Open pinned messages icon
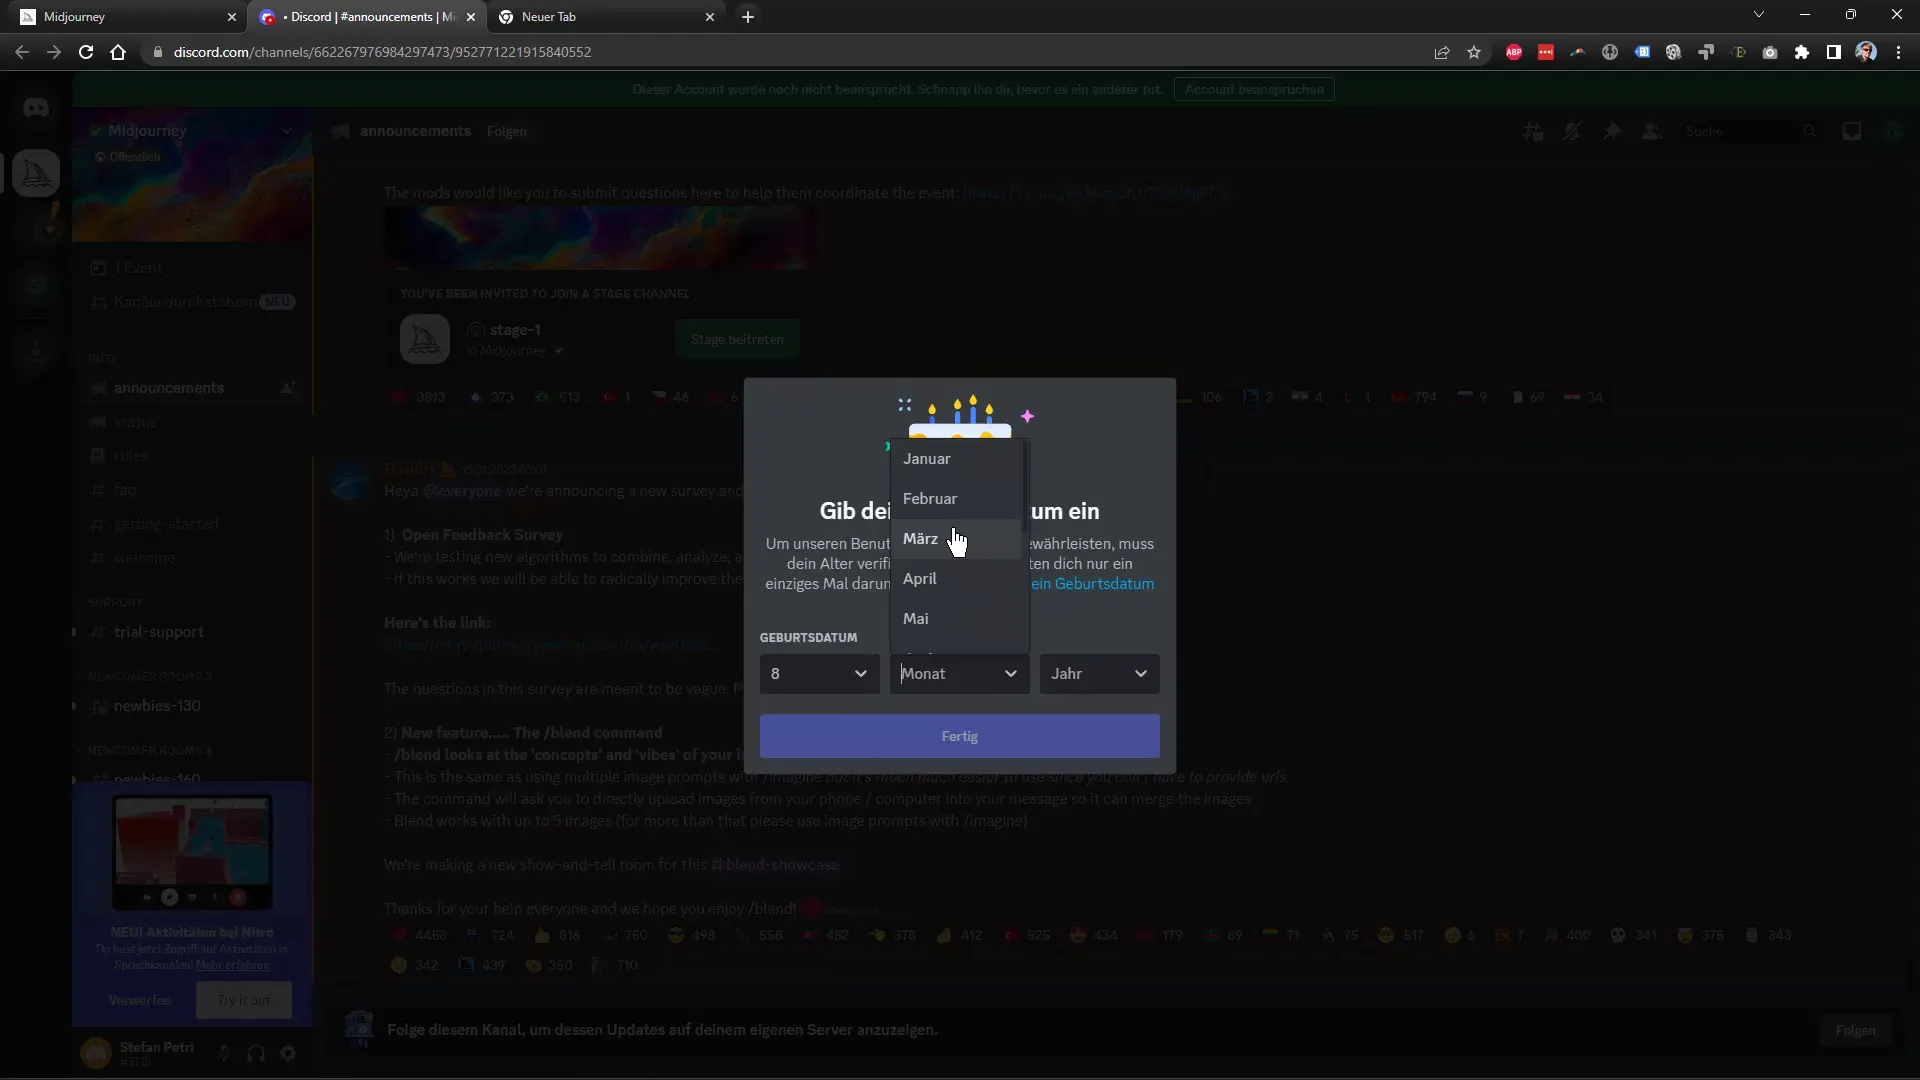Viewport: 1920px width, 1080px height. [1612, 131]
